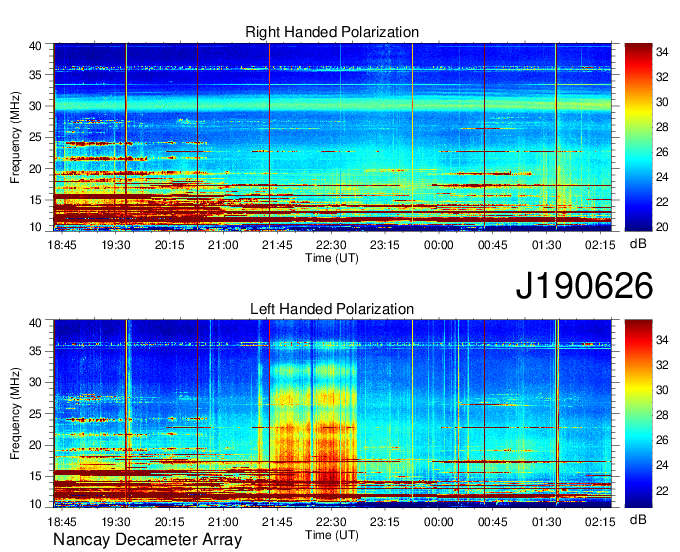The height and width of the screenshot is (552, 680).
Task: Click the bottom plot's color scale bar
Action: [638, 414]
